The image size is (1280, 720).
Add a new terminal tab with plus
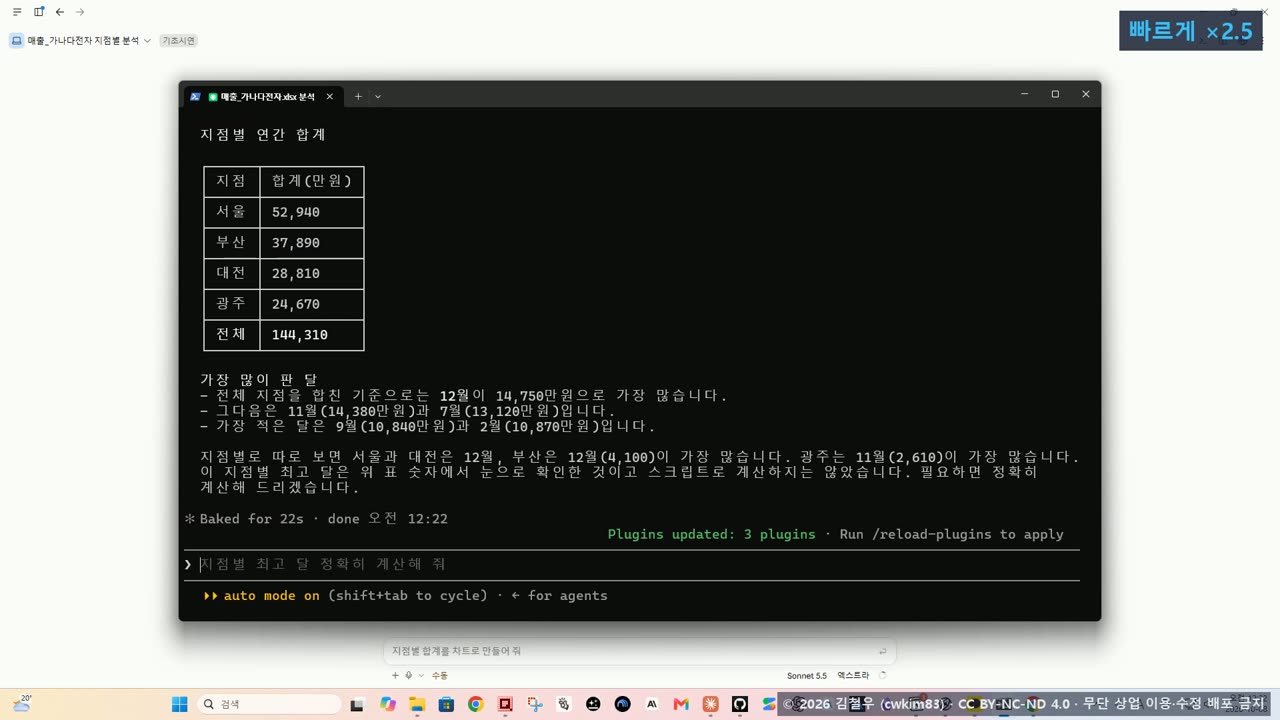(358, 97)
